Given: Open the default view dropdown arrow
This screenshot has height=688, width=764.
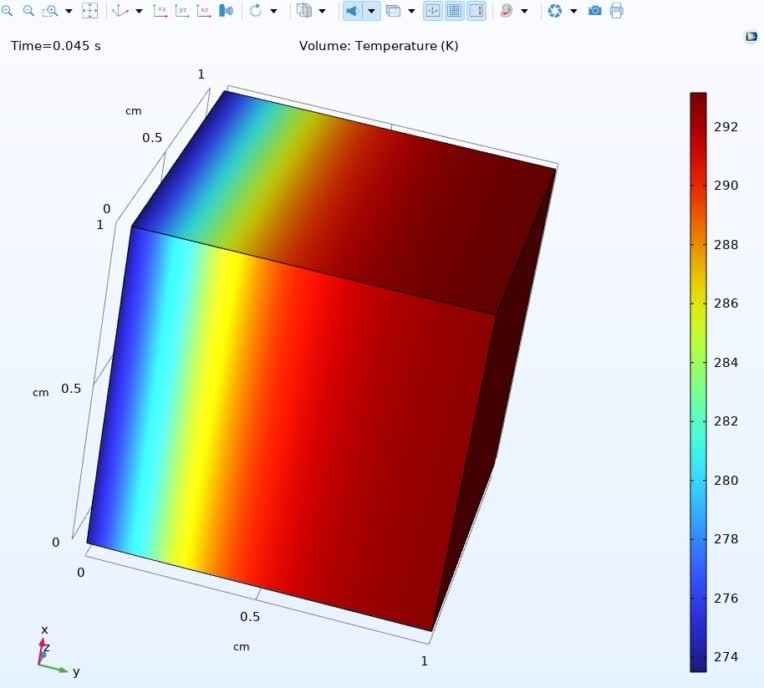Looking at the screenshot, I should pyautogui.click(x=139, y=11).
